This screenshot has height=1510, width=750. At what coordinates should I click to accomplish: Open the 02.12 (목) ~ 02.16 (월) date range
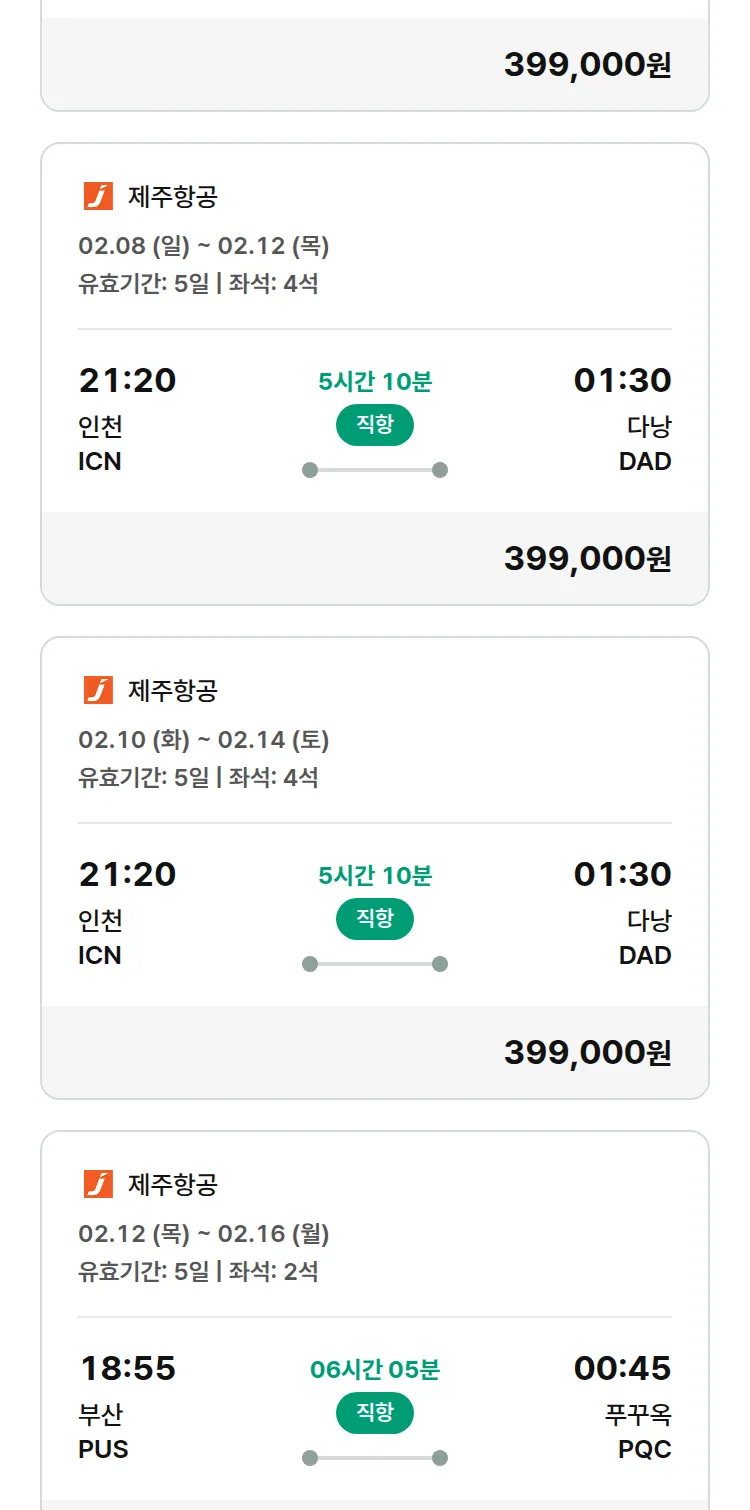(x=204, y=1234)
